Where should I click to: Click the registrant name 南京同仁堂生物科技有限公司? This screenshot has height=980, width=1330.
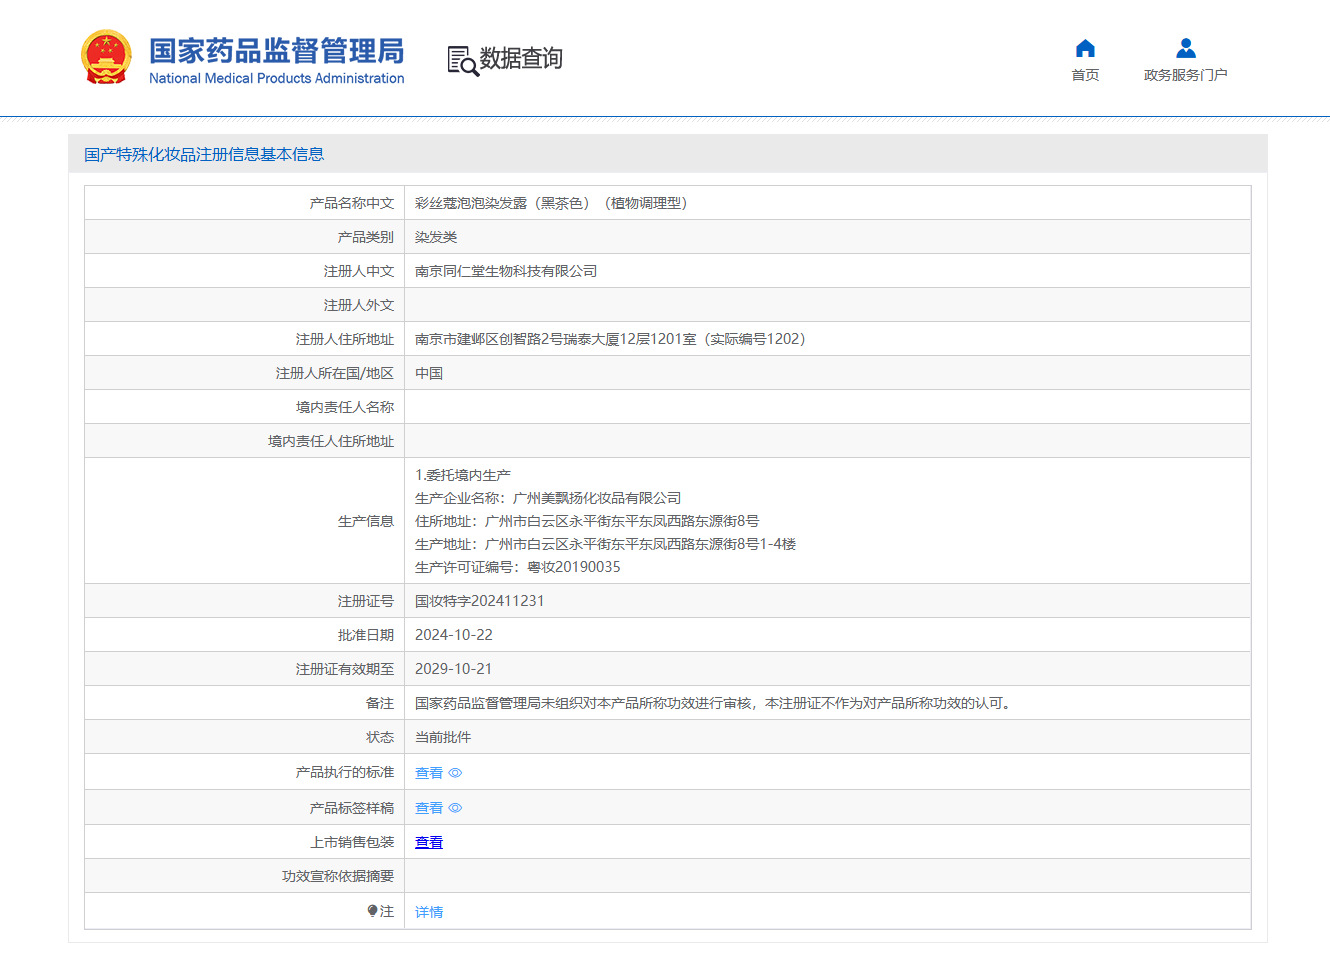(505, 271)
